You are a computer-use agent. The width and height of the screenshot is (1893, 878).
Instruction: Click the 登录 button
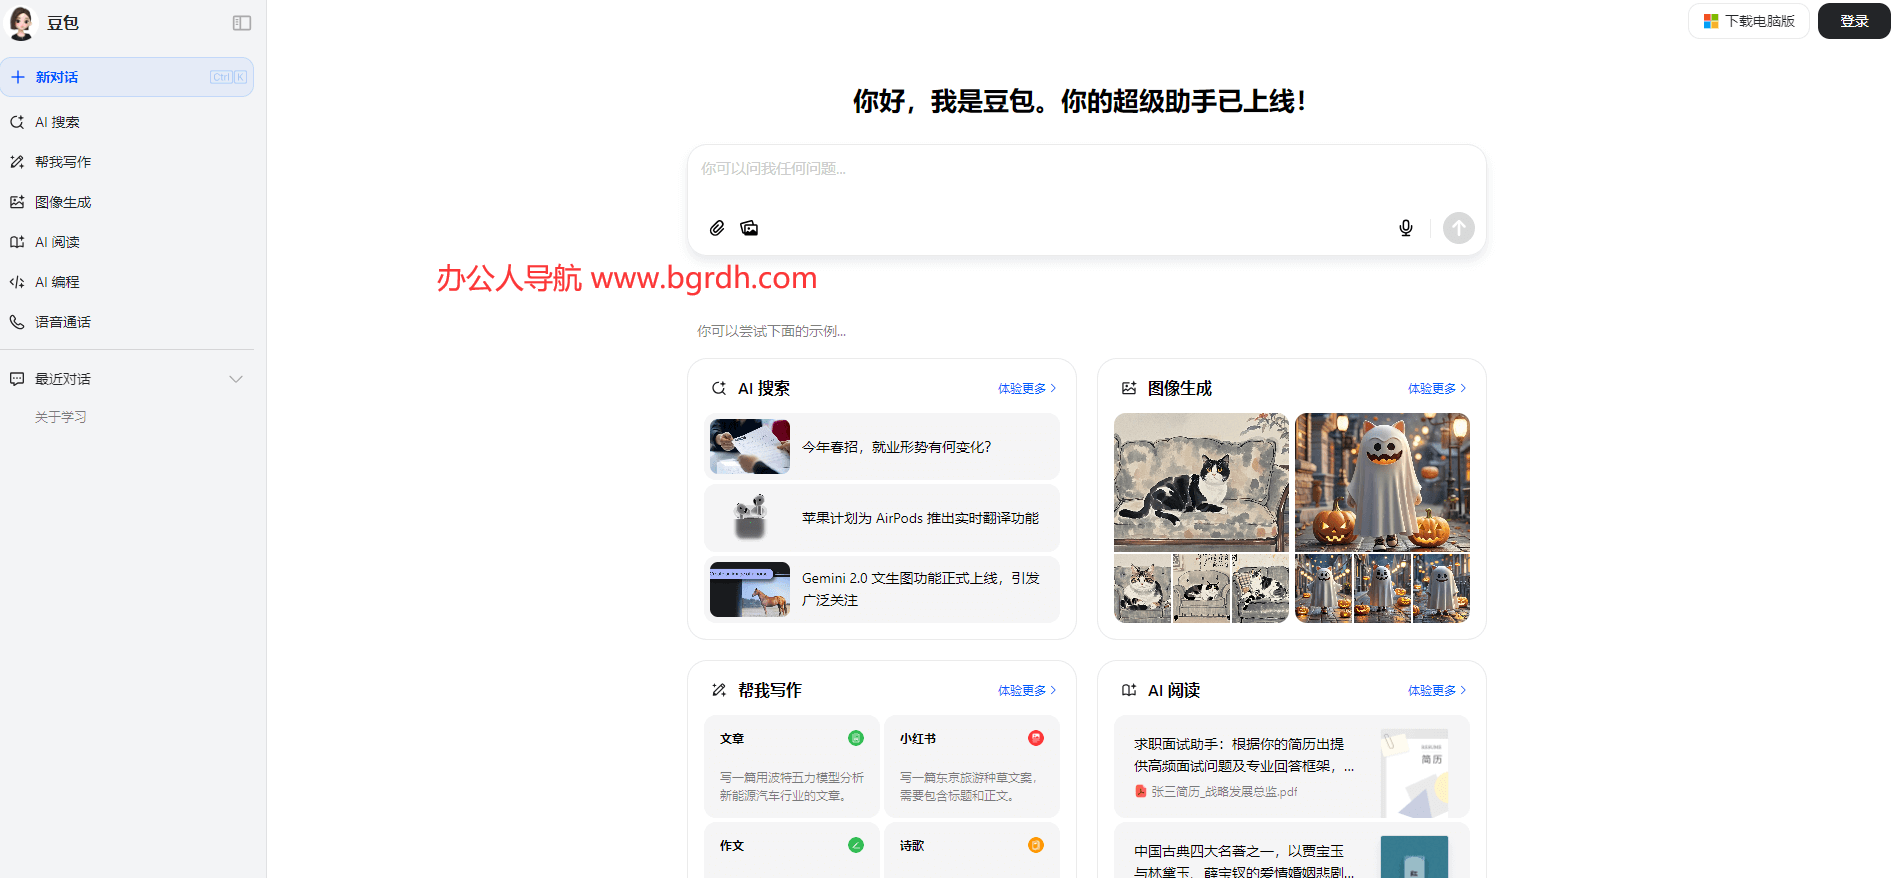pyautogui.click(x=1854, y=21)
